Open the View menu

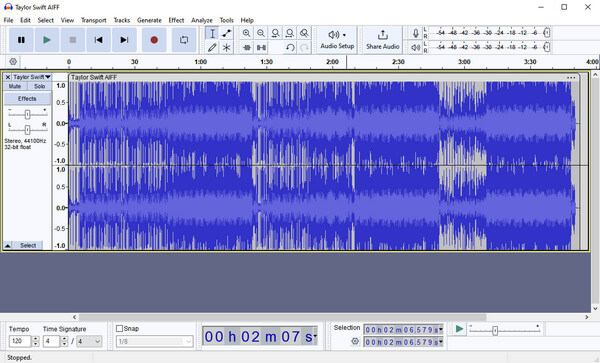(67, 20)
